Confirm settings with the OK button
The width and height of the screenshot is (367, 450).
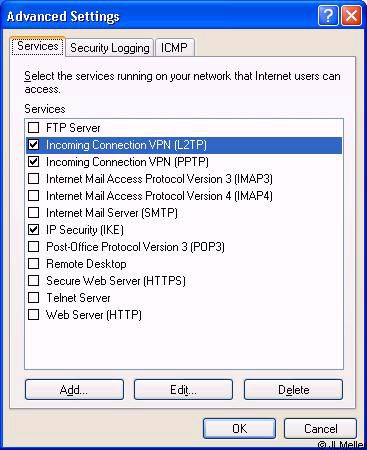tap(239, 429)
